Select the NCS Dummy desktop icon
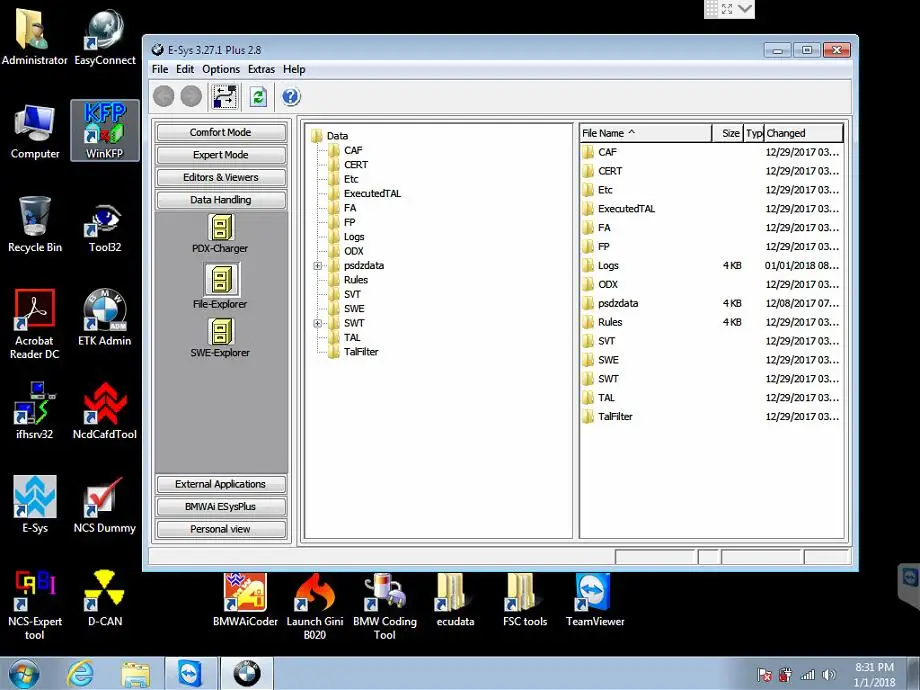The image size is (920, 690). (x=105, y=504)
